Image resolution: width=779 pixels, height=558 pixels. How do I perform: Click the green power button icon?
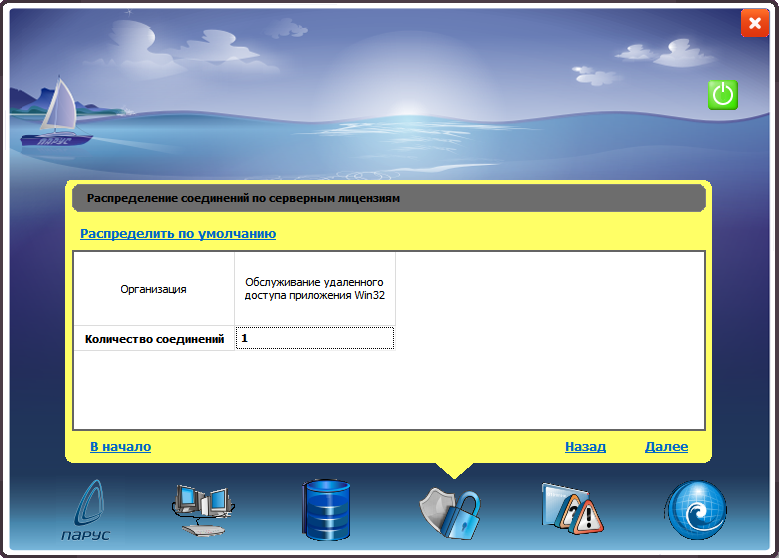pyautogui.click(x=722, y=94)
